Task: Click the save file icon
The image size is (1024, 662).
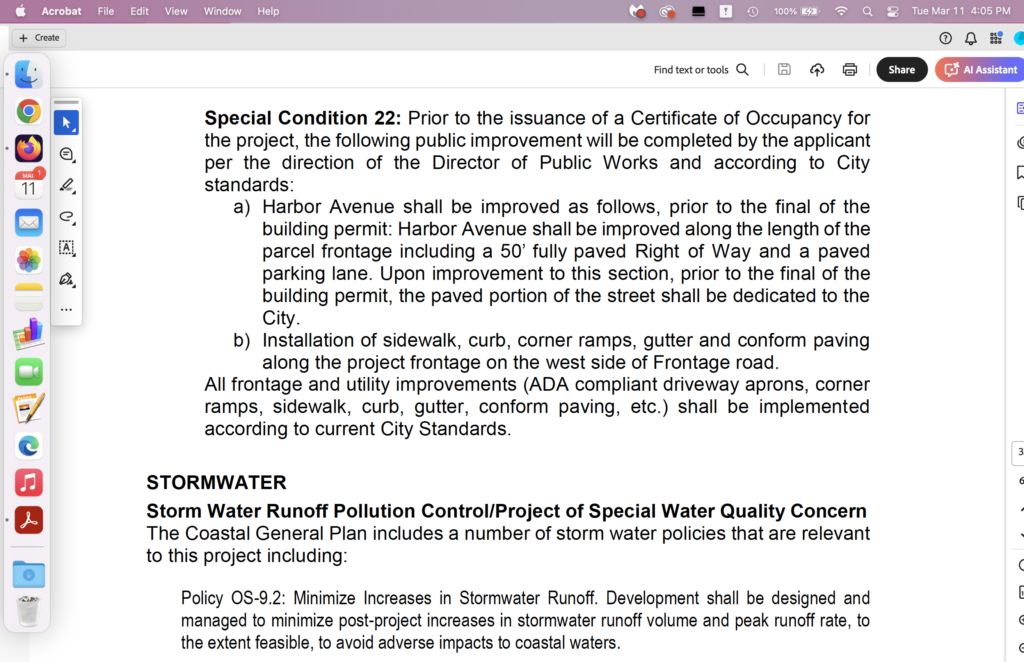Action: (784, 69)
